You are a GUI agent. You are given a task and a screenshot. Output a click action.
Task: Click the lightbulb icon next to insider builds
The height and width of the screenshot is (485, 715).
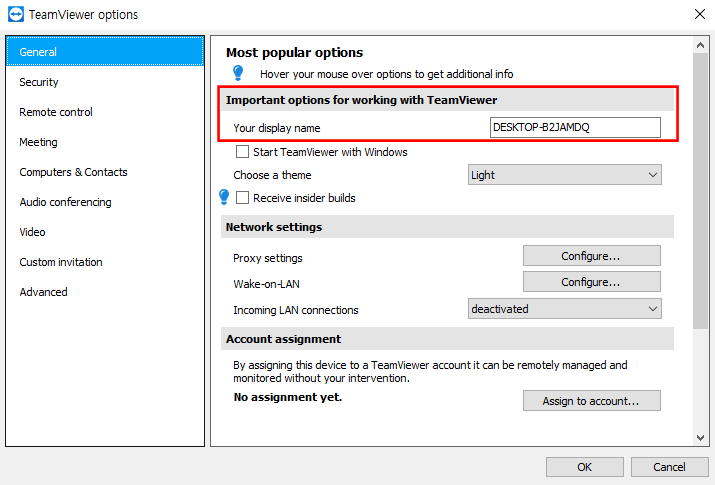point(224,197)
